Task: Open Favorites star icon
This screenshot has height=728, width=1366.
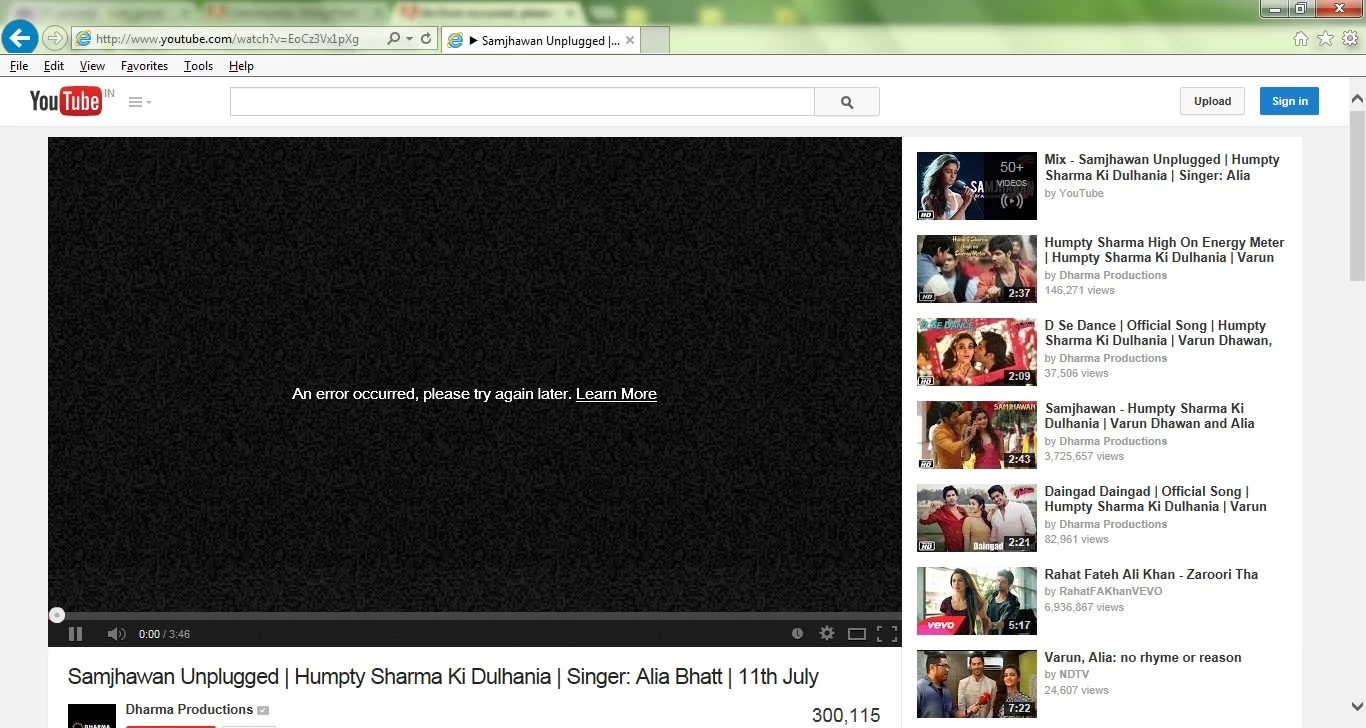Action: pyautogui.click(x=1325, y=39)
